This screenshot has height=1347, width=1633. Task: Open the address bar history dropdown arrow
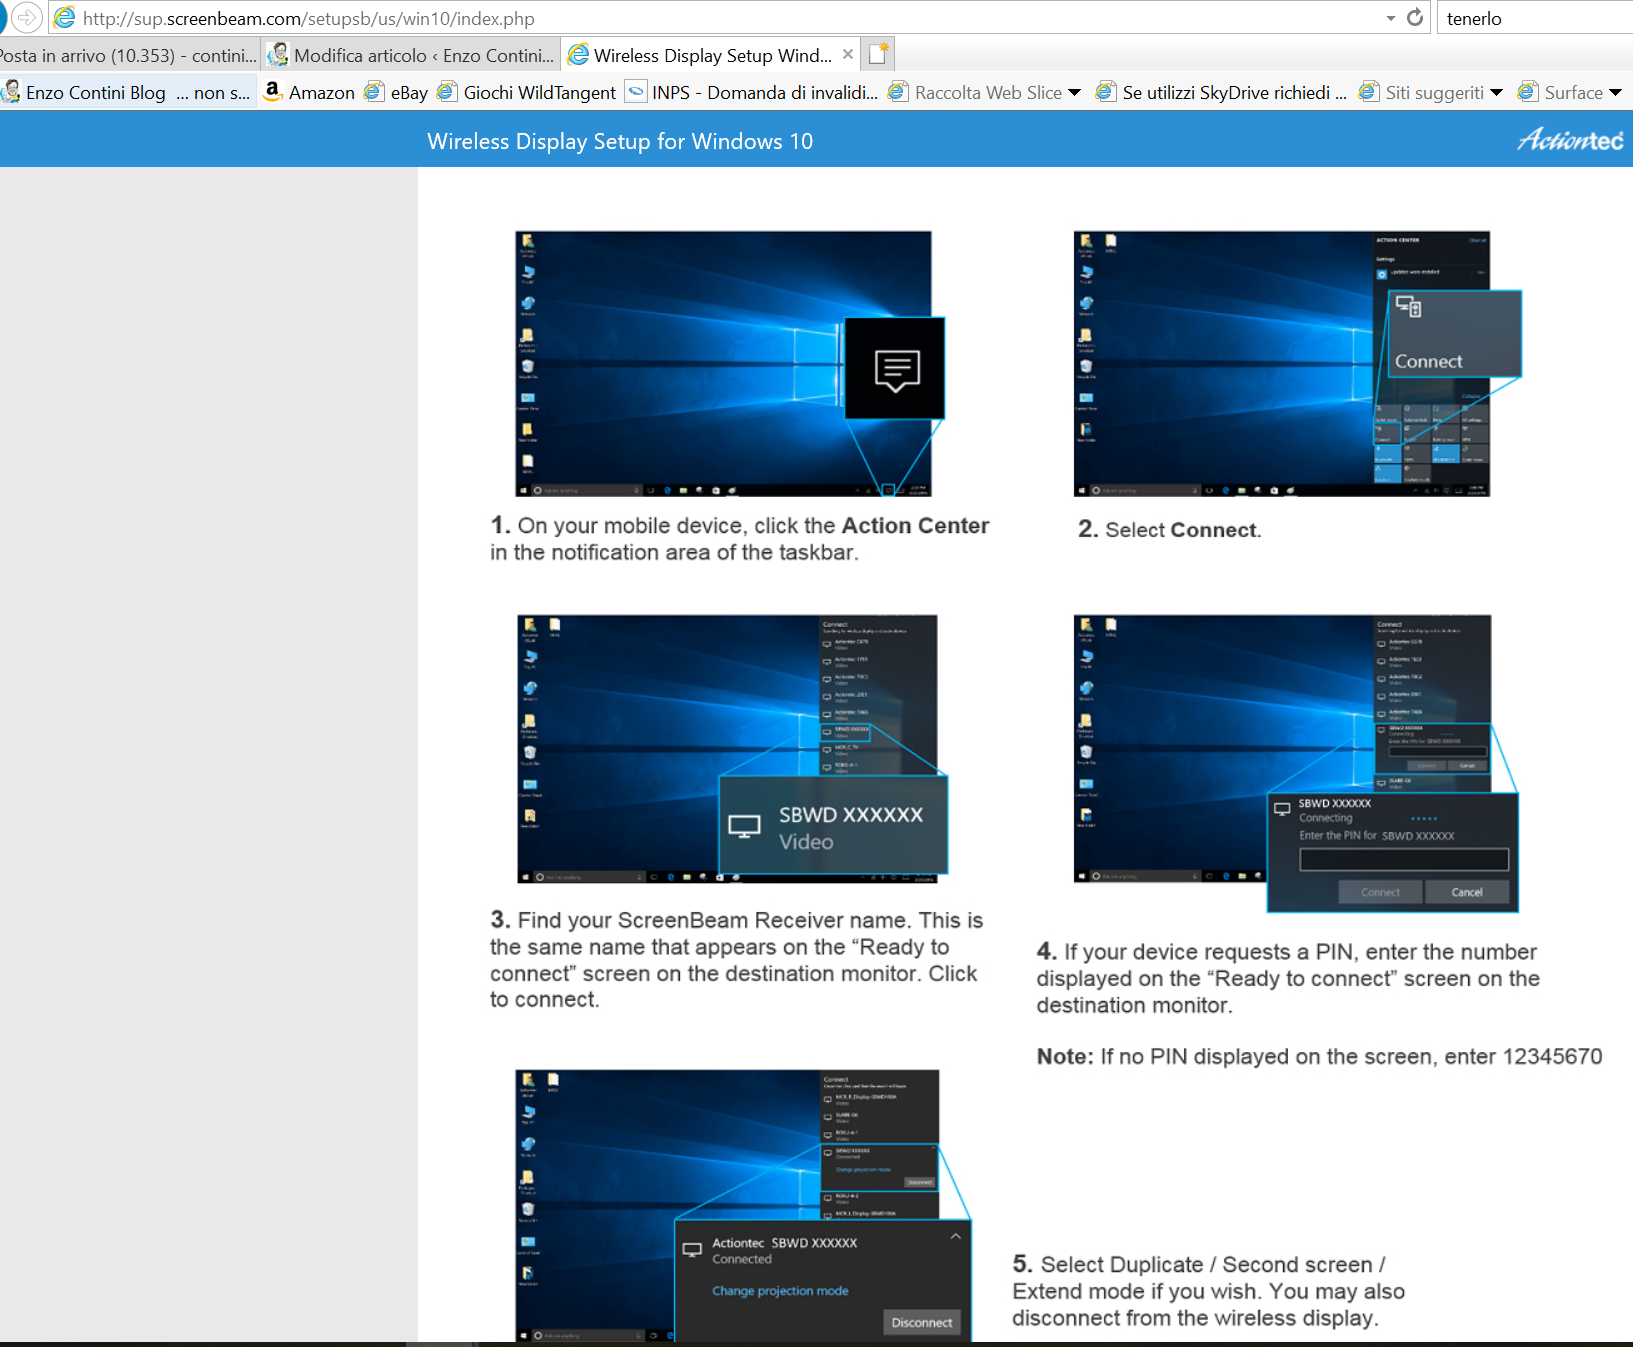[1391, 18]
